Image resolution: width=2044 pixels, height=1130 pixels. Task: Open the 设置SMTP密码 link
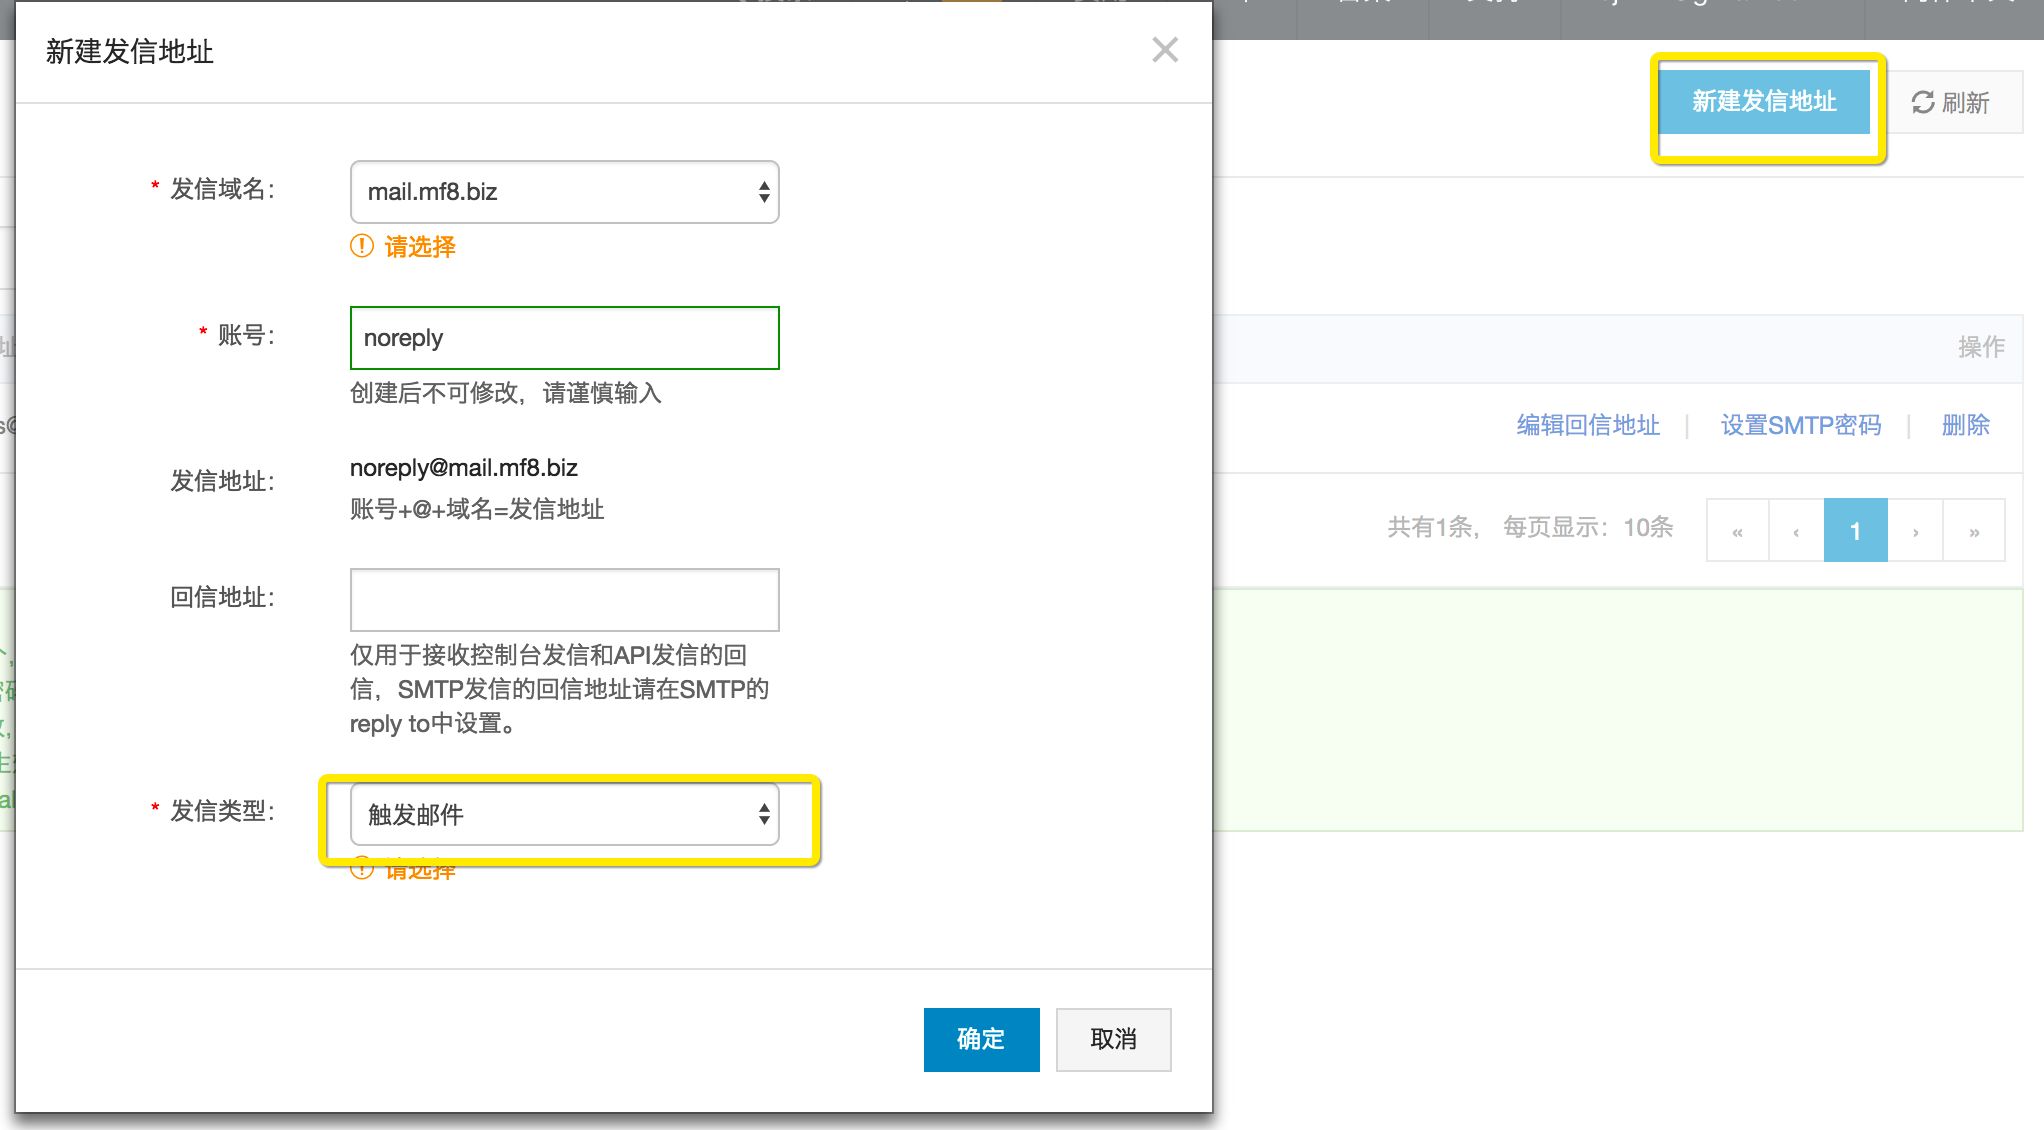(1800, 425)
